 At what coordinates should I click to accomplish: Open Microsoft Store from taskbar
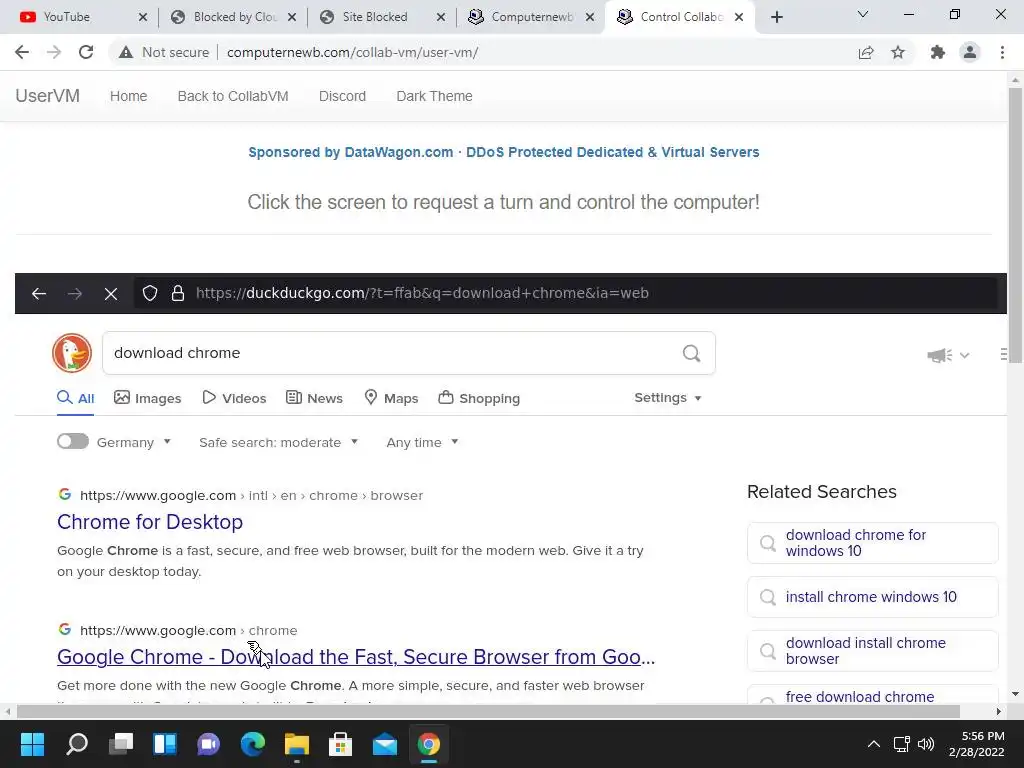(x=340, y=744)
